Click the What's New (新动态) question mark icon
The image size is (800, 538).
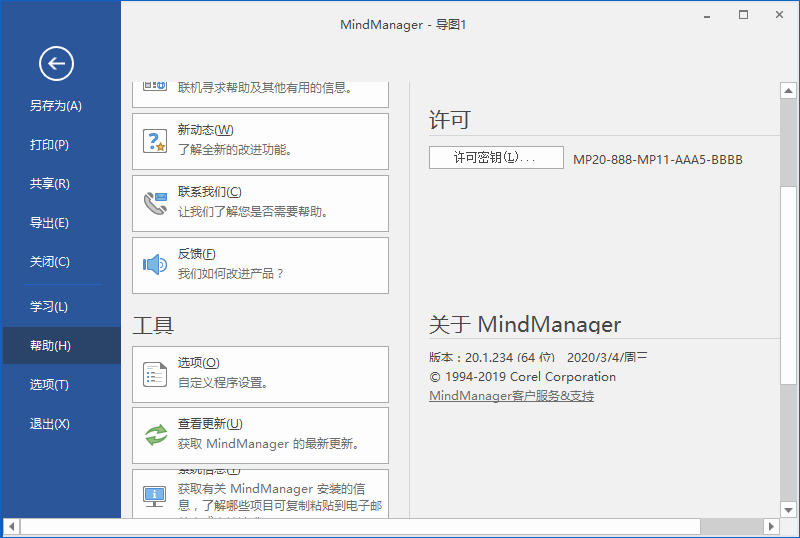(155, 141)
